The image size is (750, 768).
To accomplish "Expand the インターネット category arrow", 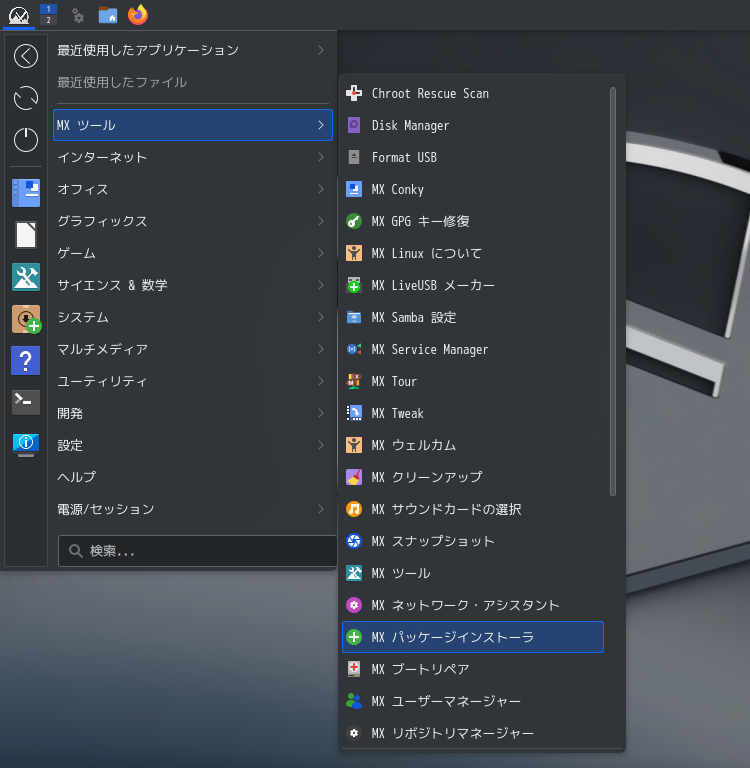I will [x=321, y=157].
